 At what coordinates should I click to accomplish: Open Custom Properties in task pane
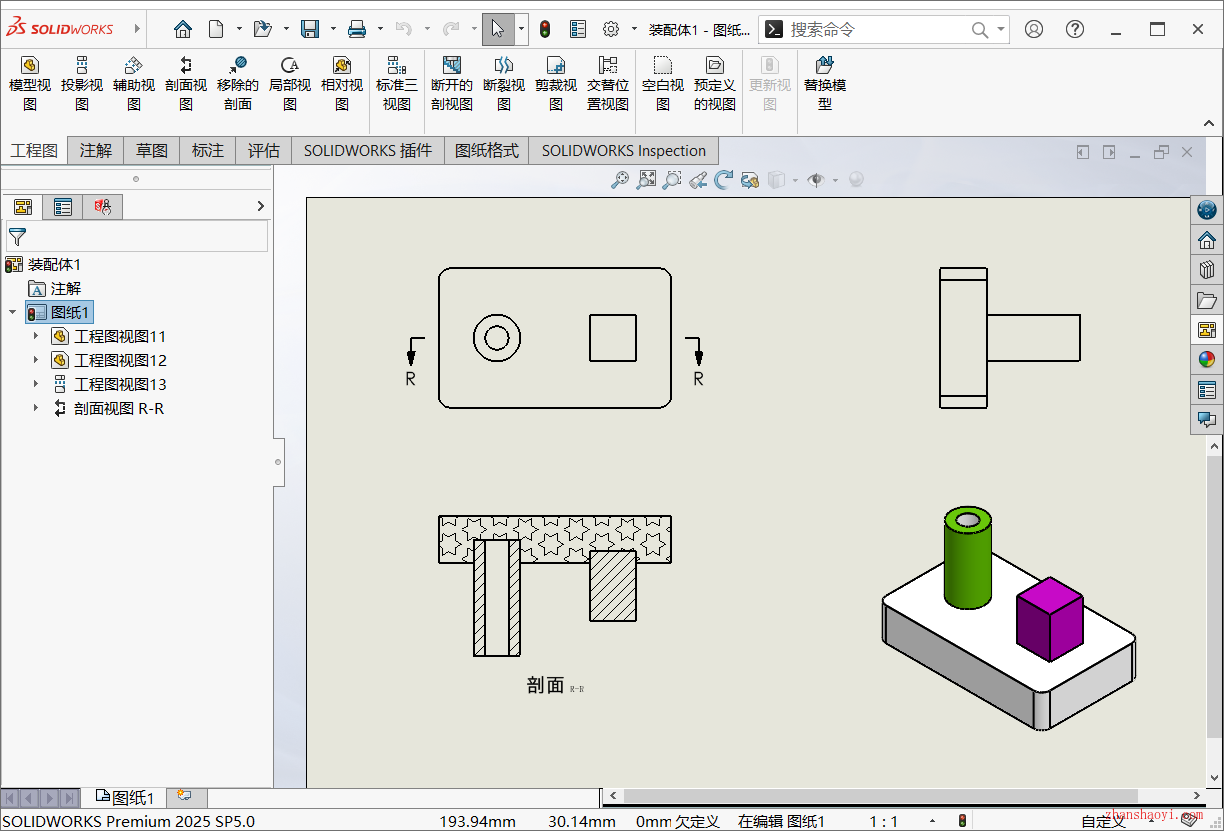(1207, 390)
